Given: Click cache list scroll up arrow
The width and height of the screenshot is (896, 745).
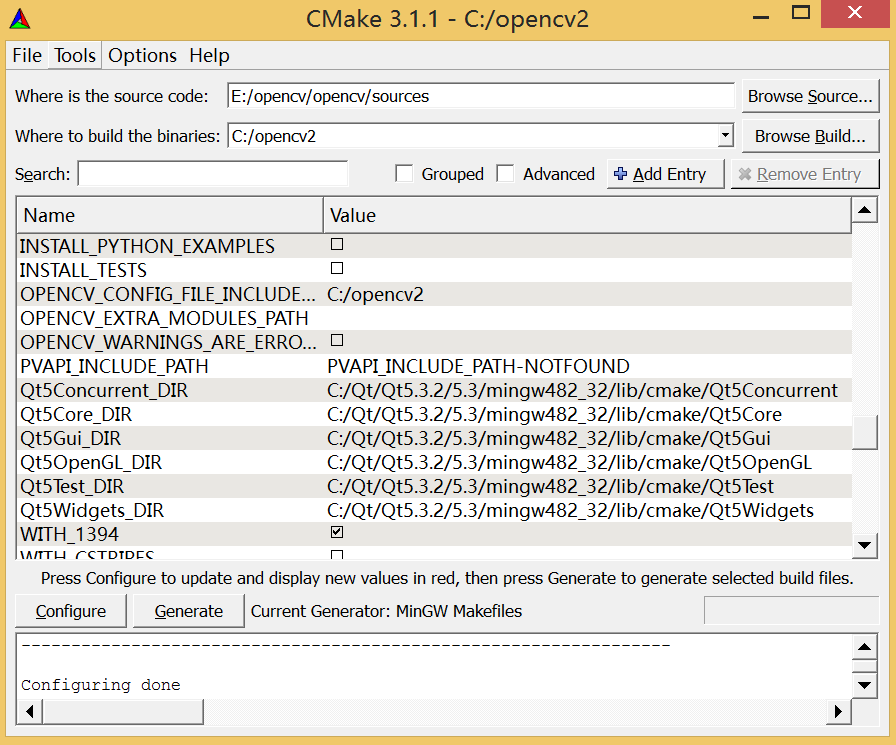Looking at the screenshot, I should [x=865, y=210].
